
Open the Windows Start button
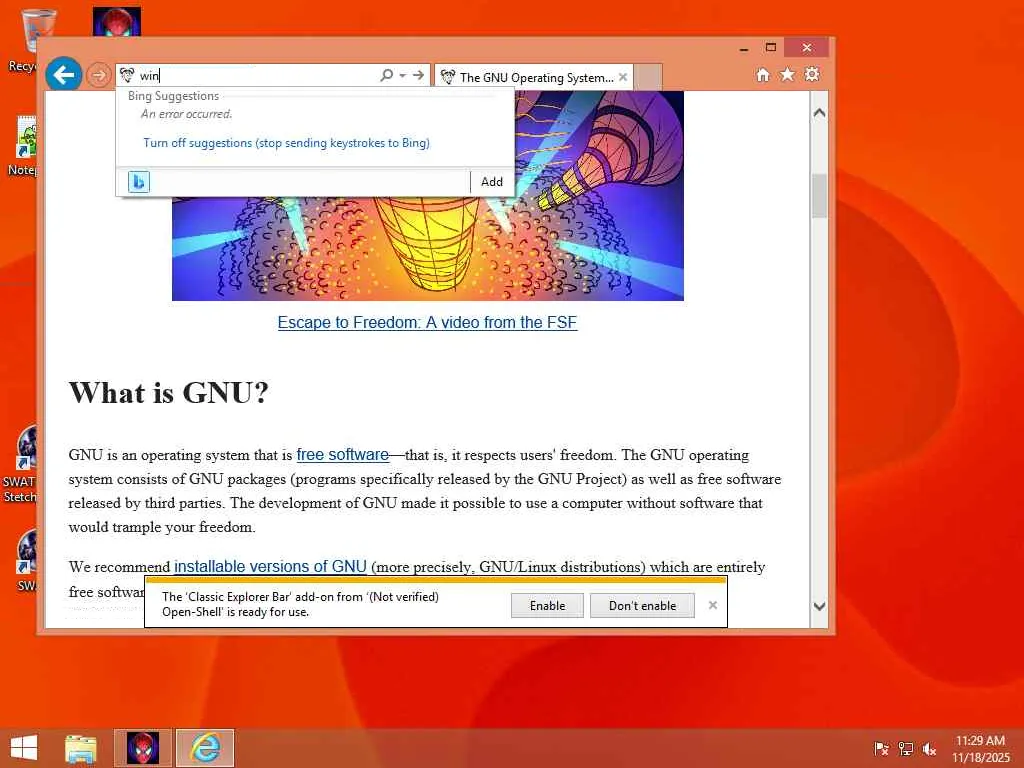pos(24,748)
